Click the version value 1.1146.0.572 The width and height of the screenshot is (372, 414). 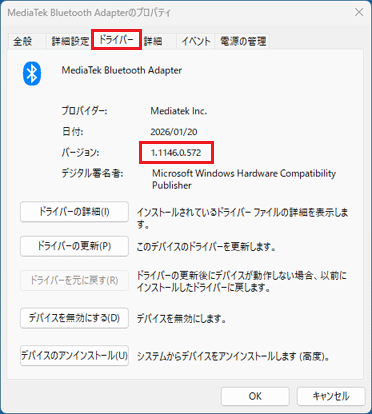point(176,153)
